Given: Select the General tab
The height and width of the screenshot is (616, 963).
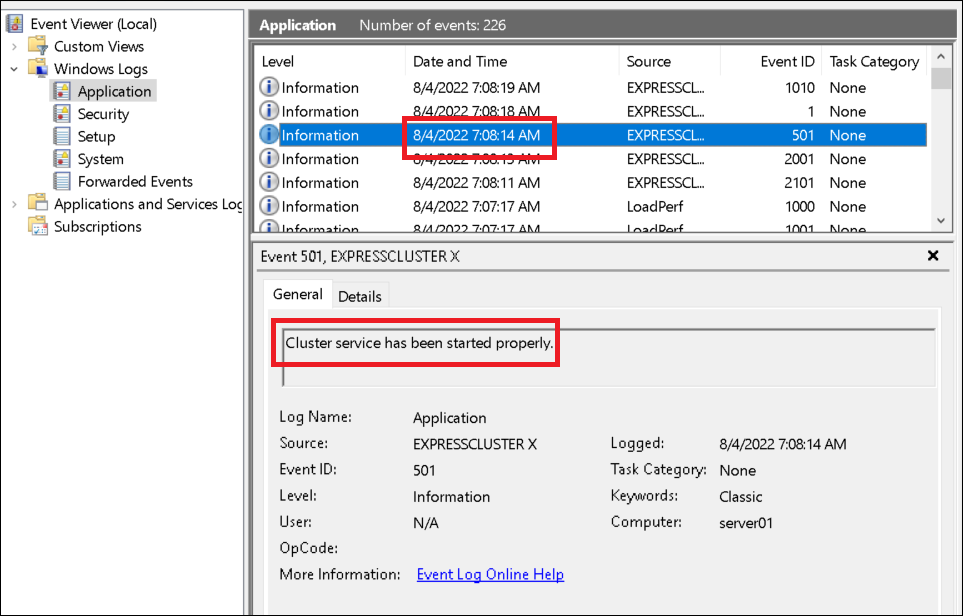Looking at the screenshot, I should coord(297,294).
